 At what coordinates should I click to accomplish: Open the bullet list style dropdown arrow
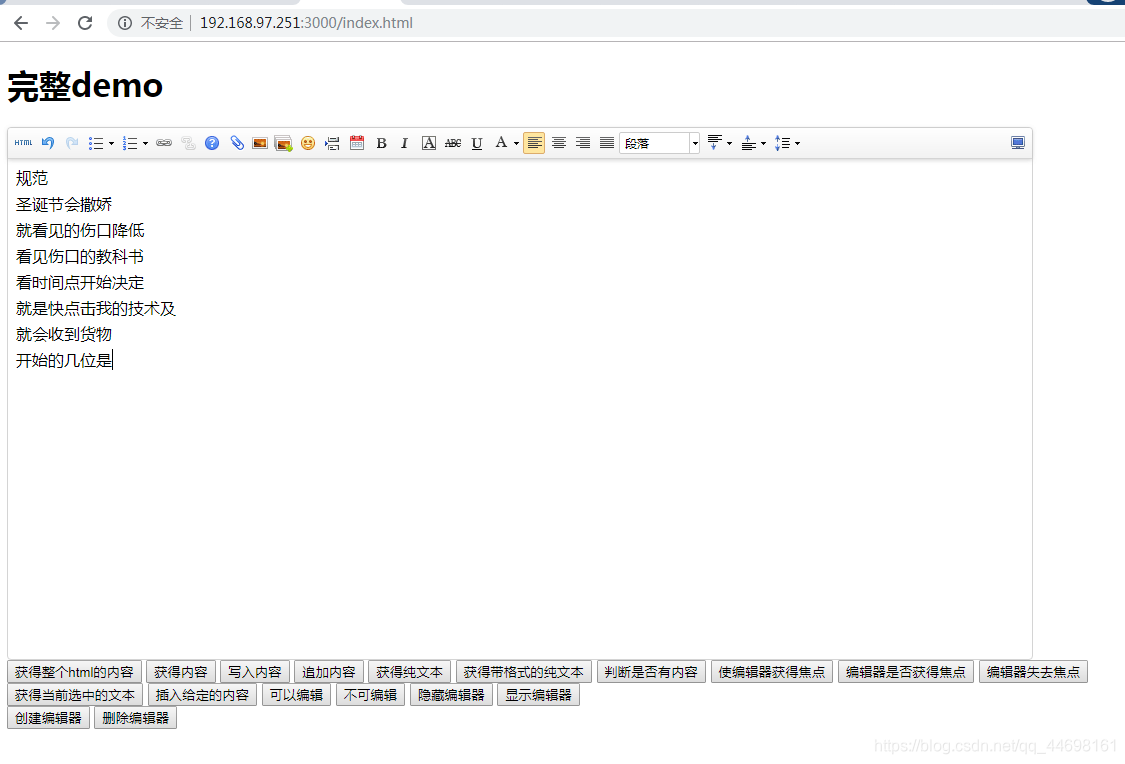point(111,143)
